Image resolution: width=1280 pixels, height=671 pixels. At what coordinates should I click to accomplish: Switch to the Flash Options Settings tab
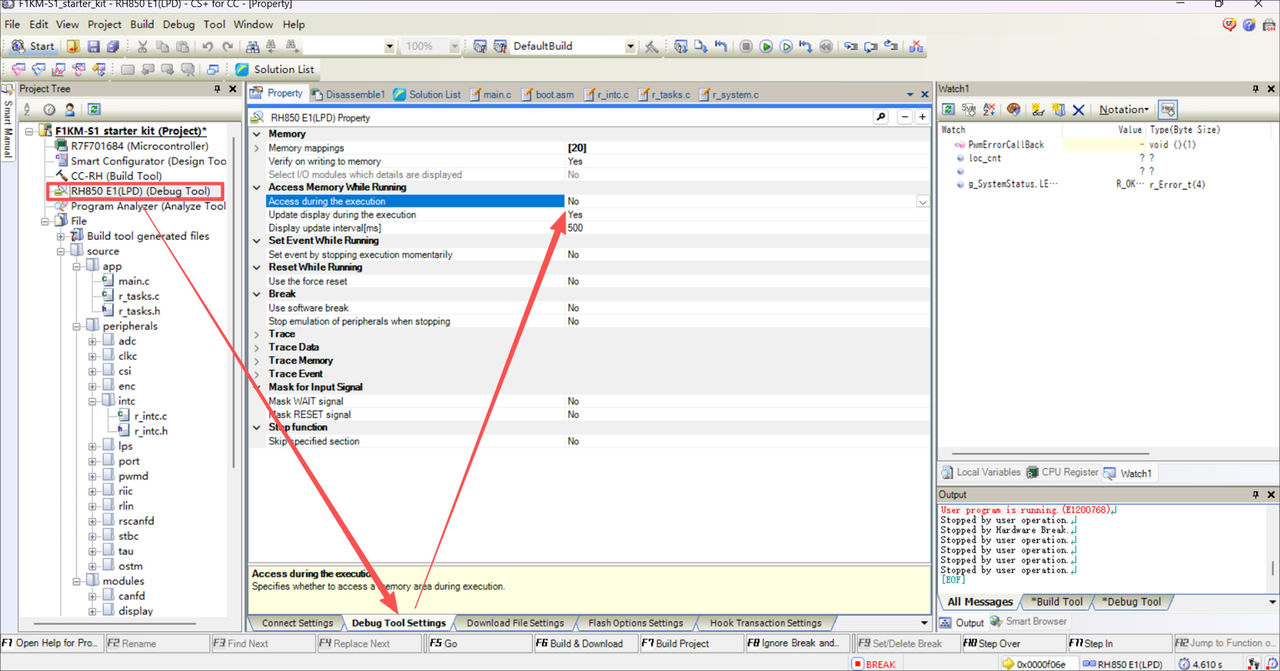(x=636, y=623)
